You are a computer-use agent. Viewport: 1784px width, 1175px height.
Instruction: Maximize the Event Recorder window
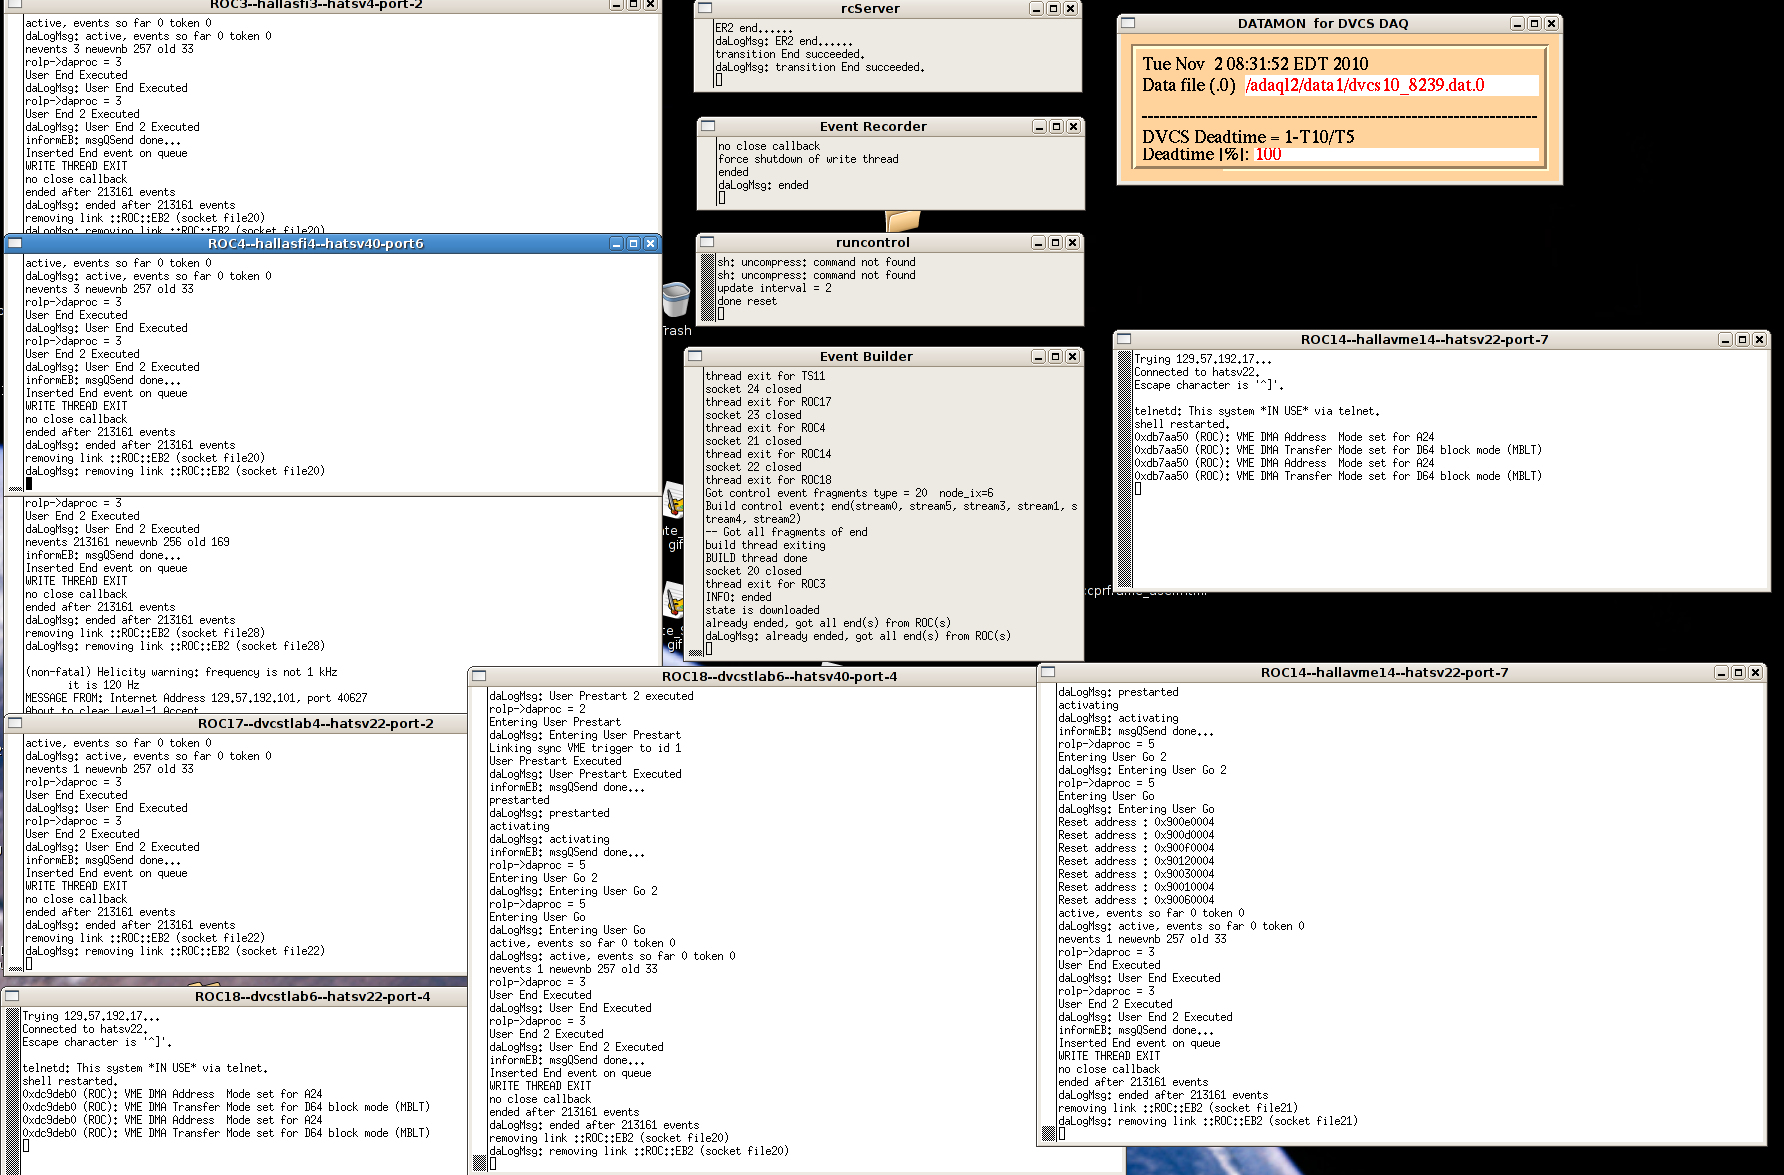pos(1056,127)
